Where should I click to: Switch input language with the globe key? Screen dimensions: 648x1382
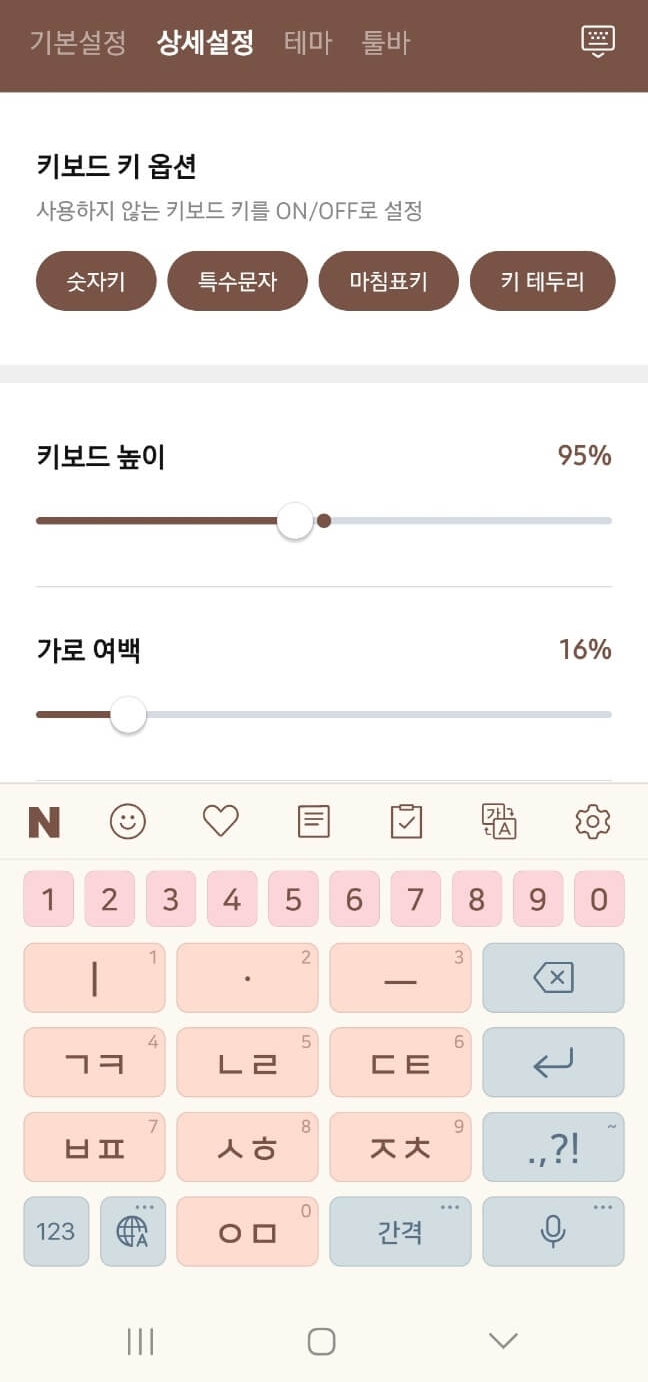[x=133, y=1231]
